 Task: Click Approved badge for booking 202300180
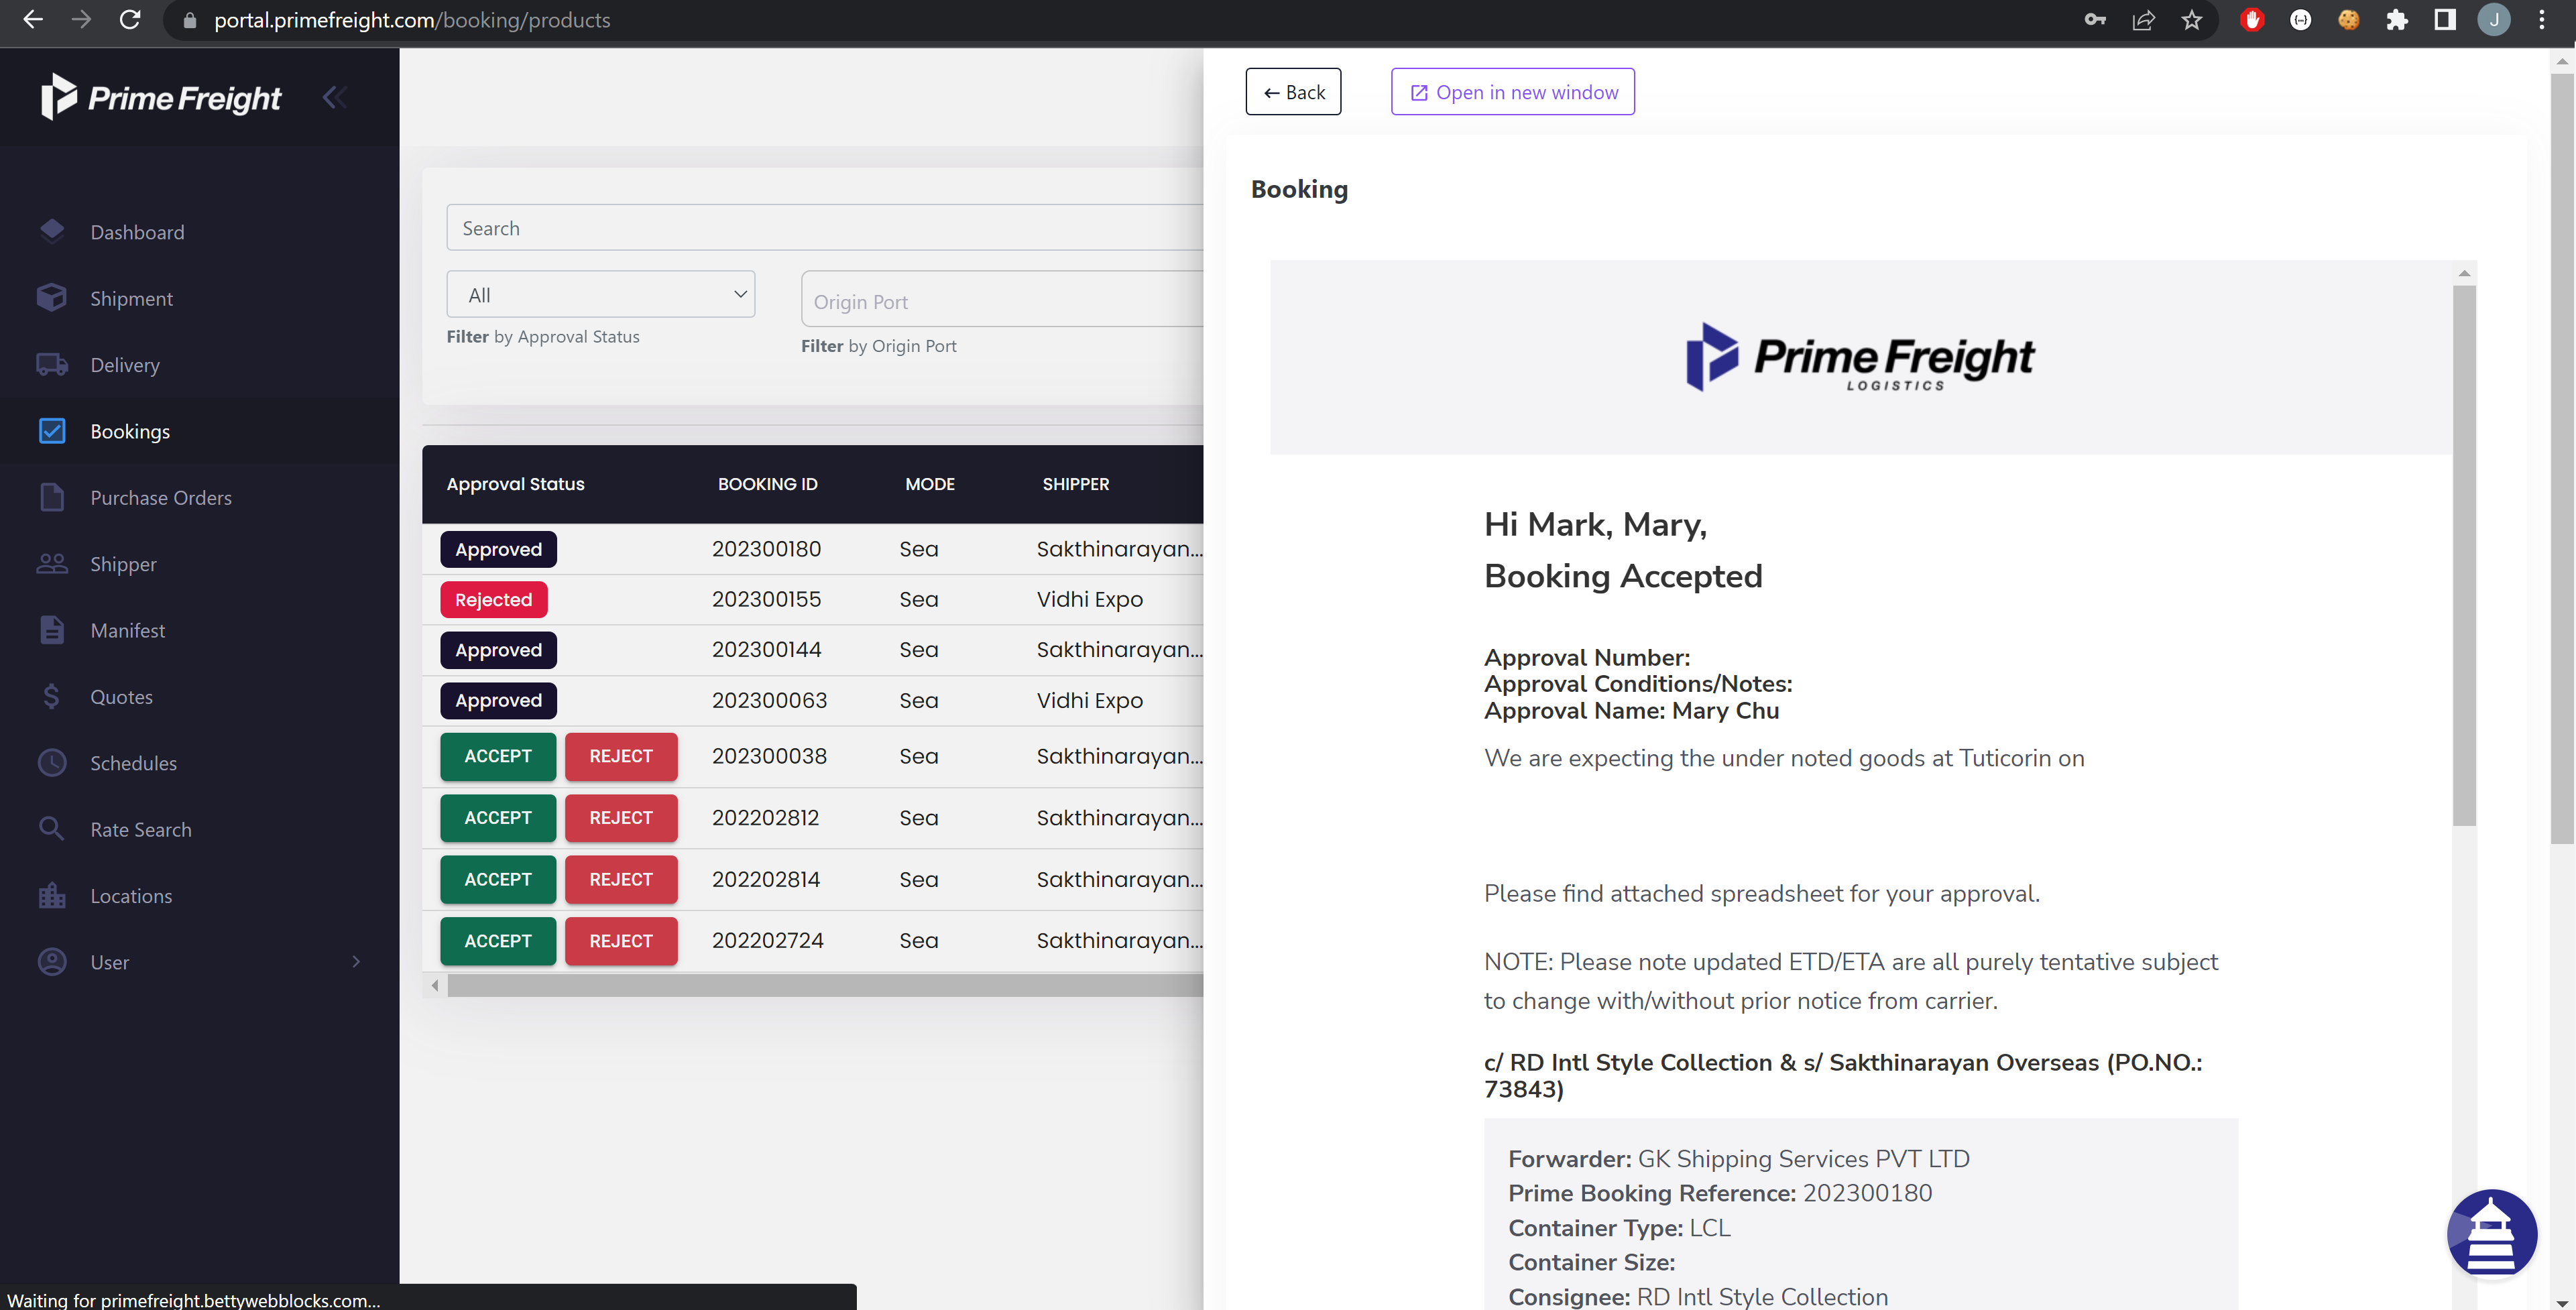point(498,549)
